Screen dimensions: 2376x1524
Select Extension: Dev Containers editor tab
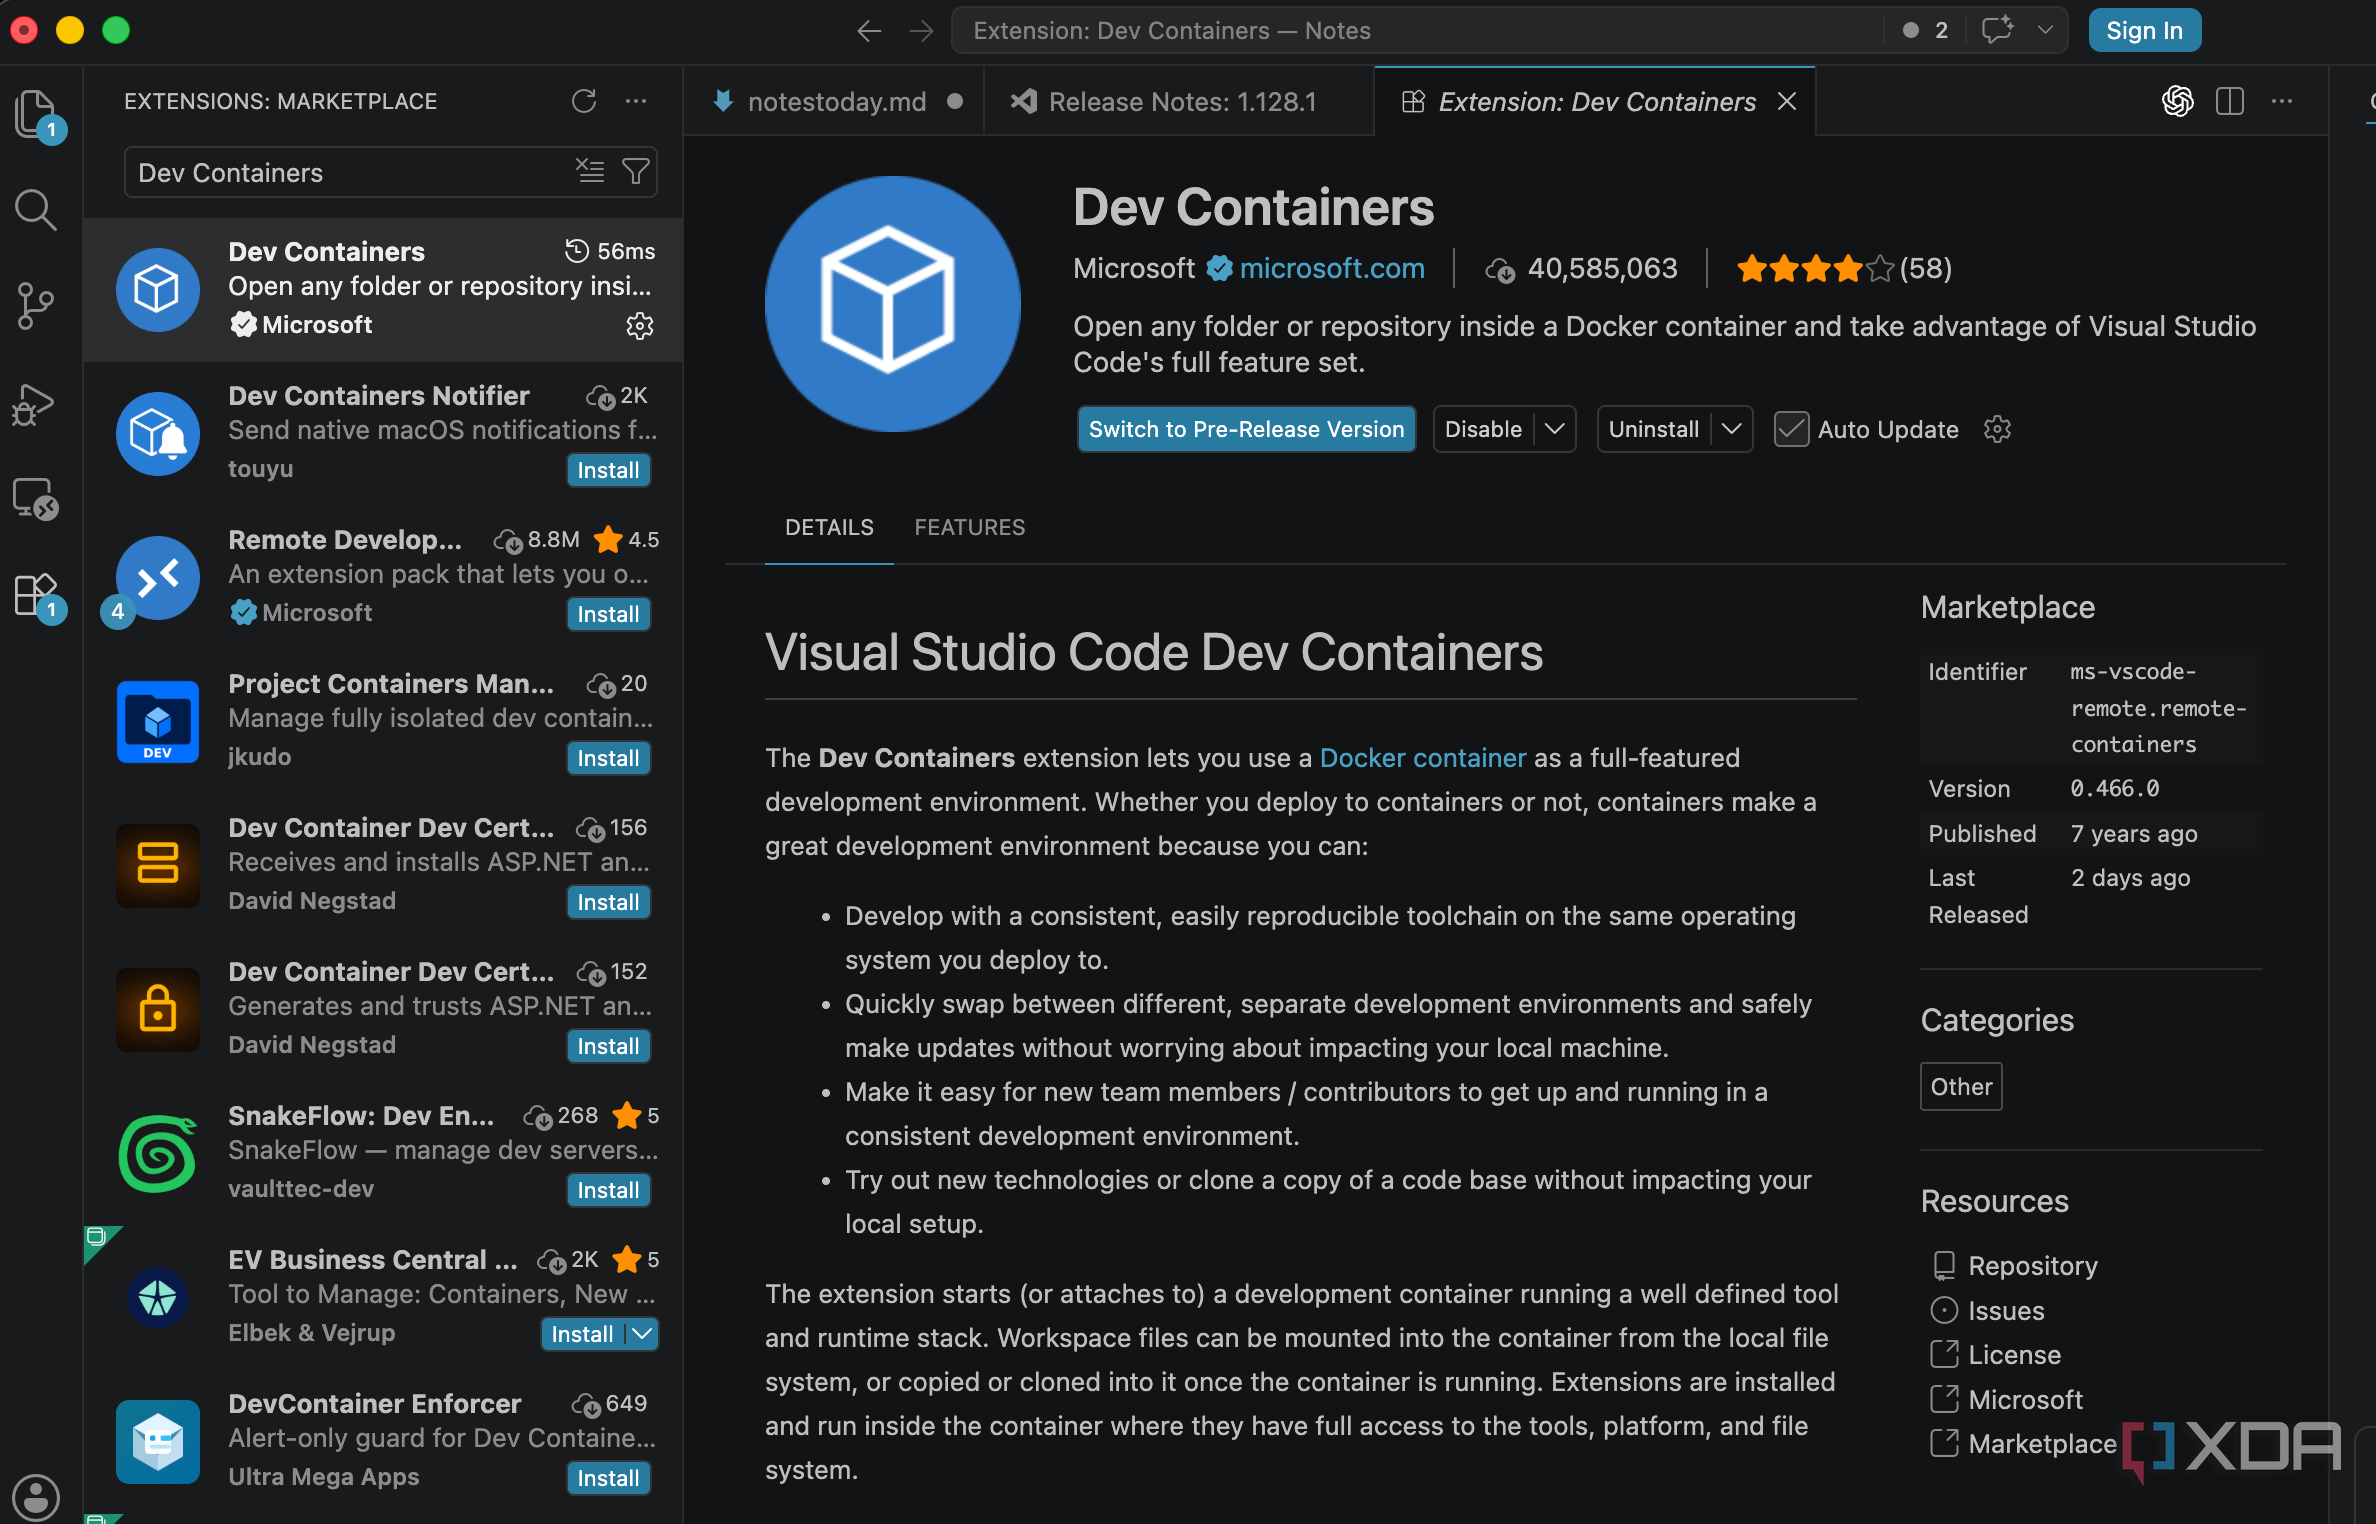pos(1595,101)
